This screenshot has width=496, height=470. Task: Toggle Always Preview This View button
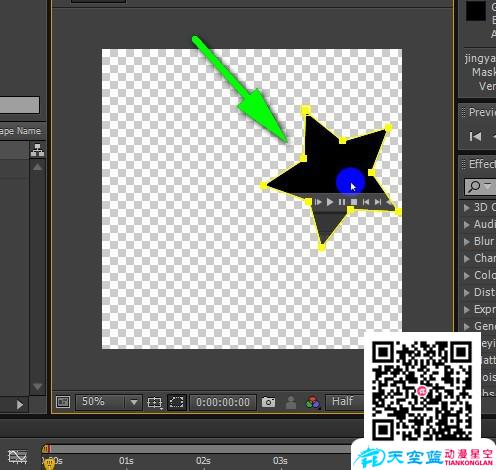click(x=63, y=402)
